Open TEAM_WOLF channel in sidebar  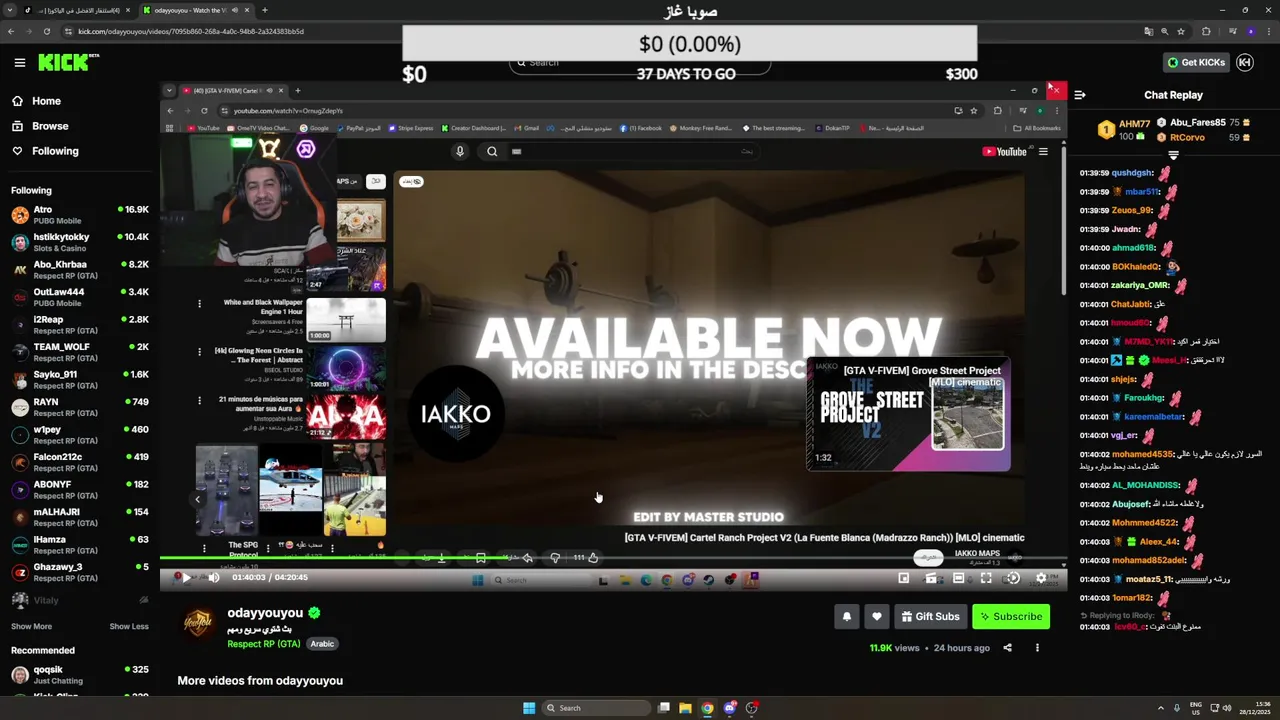click(x=79, y=352)
